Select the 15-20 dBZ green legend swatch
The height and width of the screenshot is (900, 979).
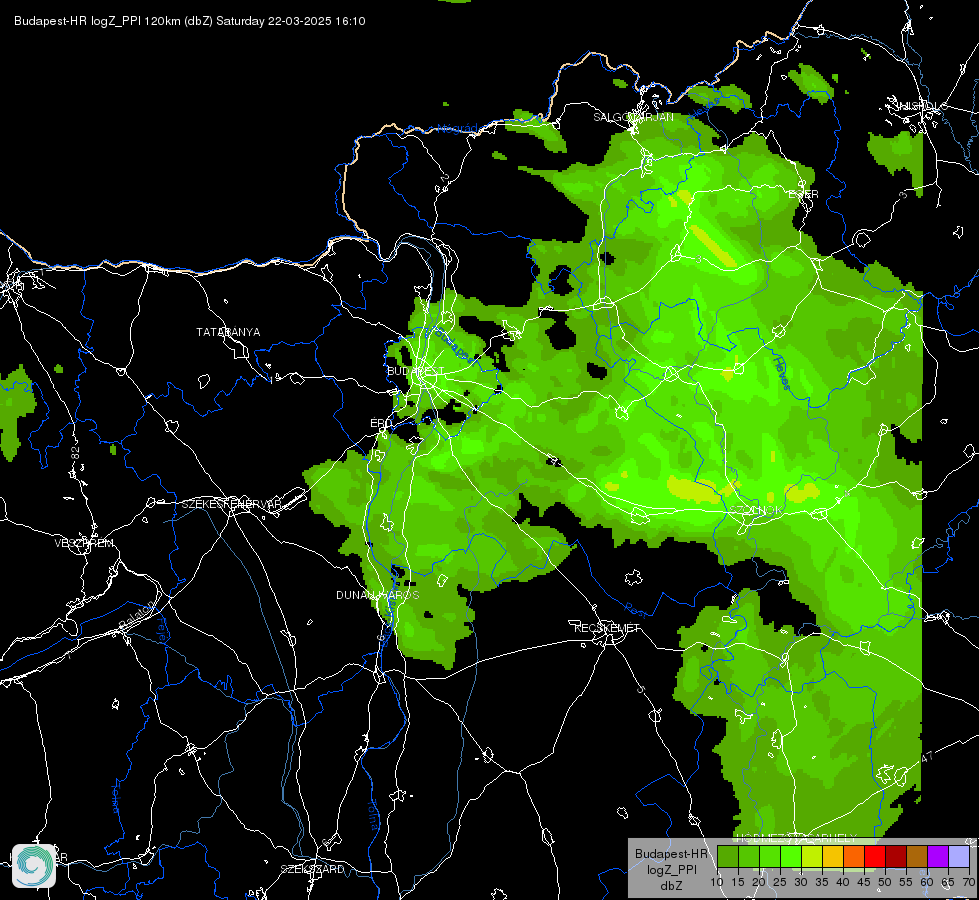[749, 856]
